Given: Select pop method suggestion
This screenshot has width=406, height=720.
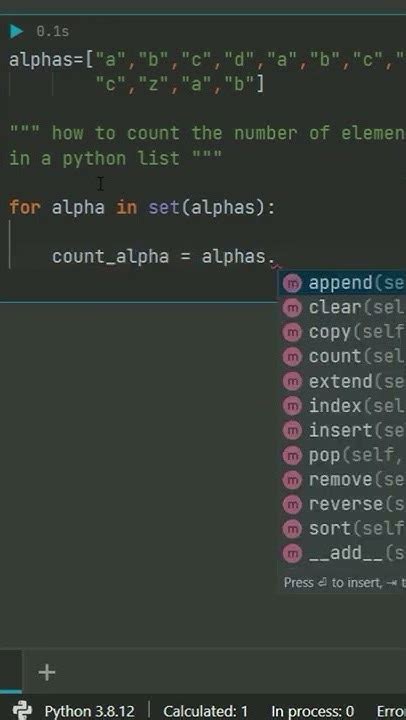Looking at the screenshot, I should point(342,456).
